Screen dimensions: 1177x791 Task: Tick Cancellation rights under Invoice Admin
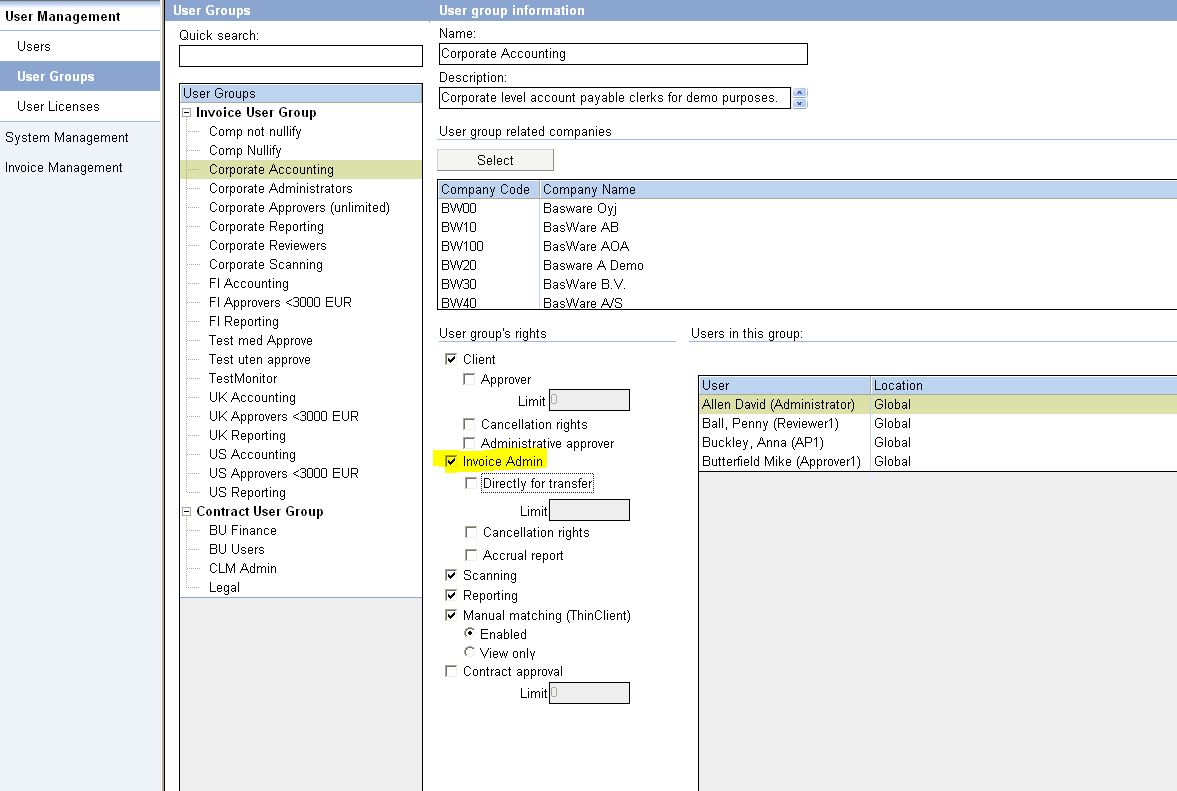coord(471,532)
